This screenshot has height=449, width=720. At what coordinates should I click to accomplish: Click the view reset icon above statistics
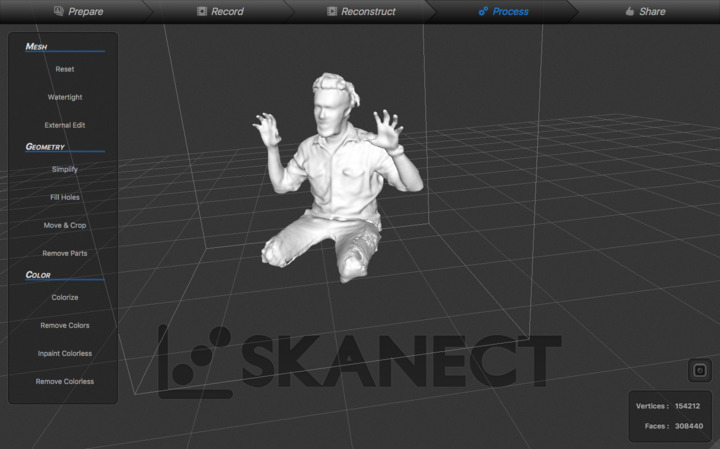[x=700, y=370]
